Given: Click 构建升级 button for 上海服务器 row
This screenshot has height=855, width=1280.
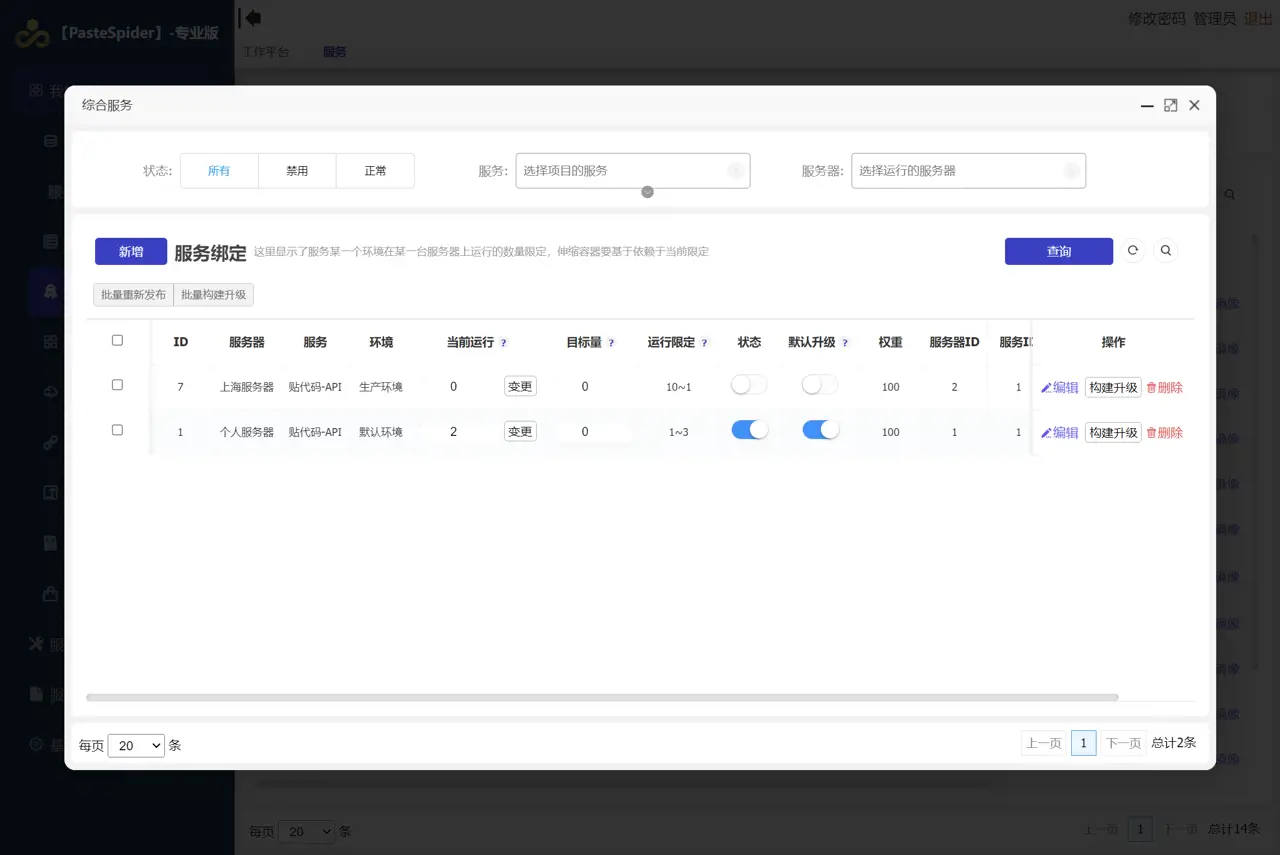Looking at the screenshot, I should (1113, 388).
